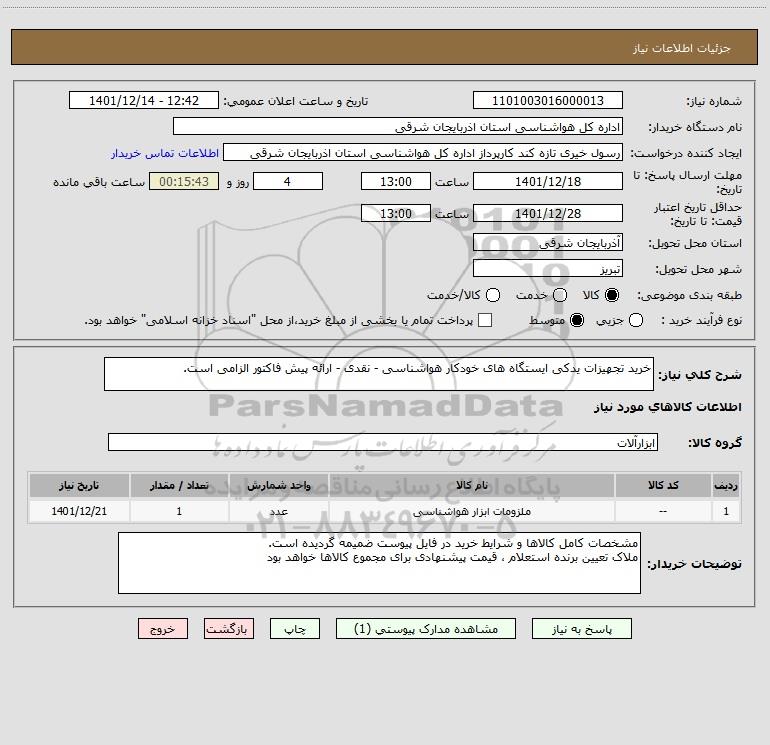Image resolution: width=770 pixels, height=745 pixels.
Task: Click the ردیف column header
Action: (726, 485)
